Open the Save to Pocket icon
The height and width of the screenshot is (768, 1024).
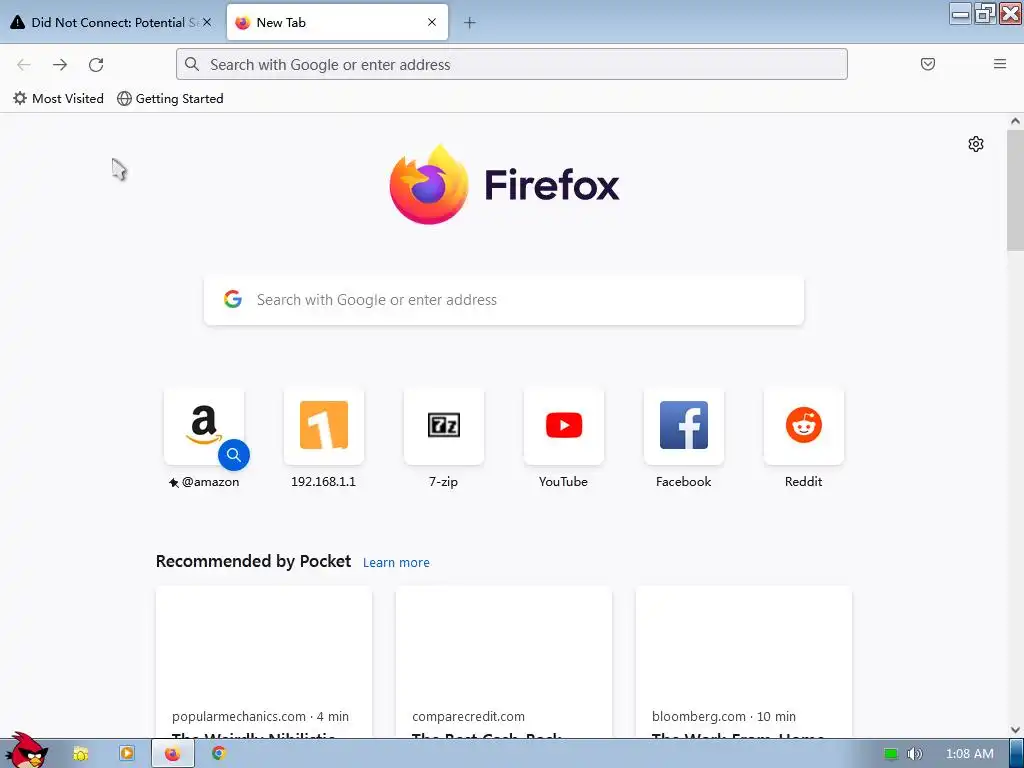[927, 64]
